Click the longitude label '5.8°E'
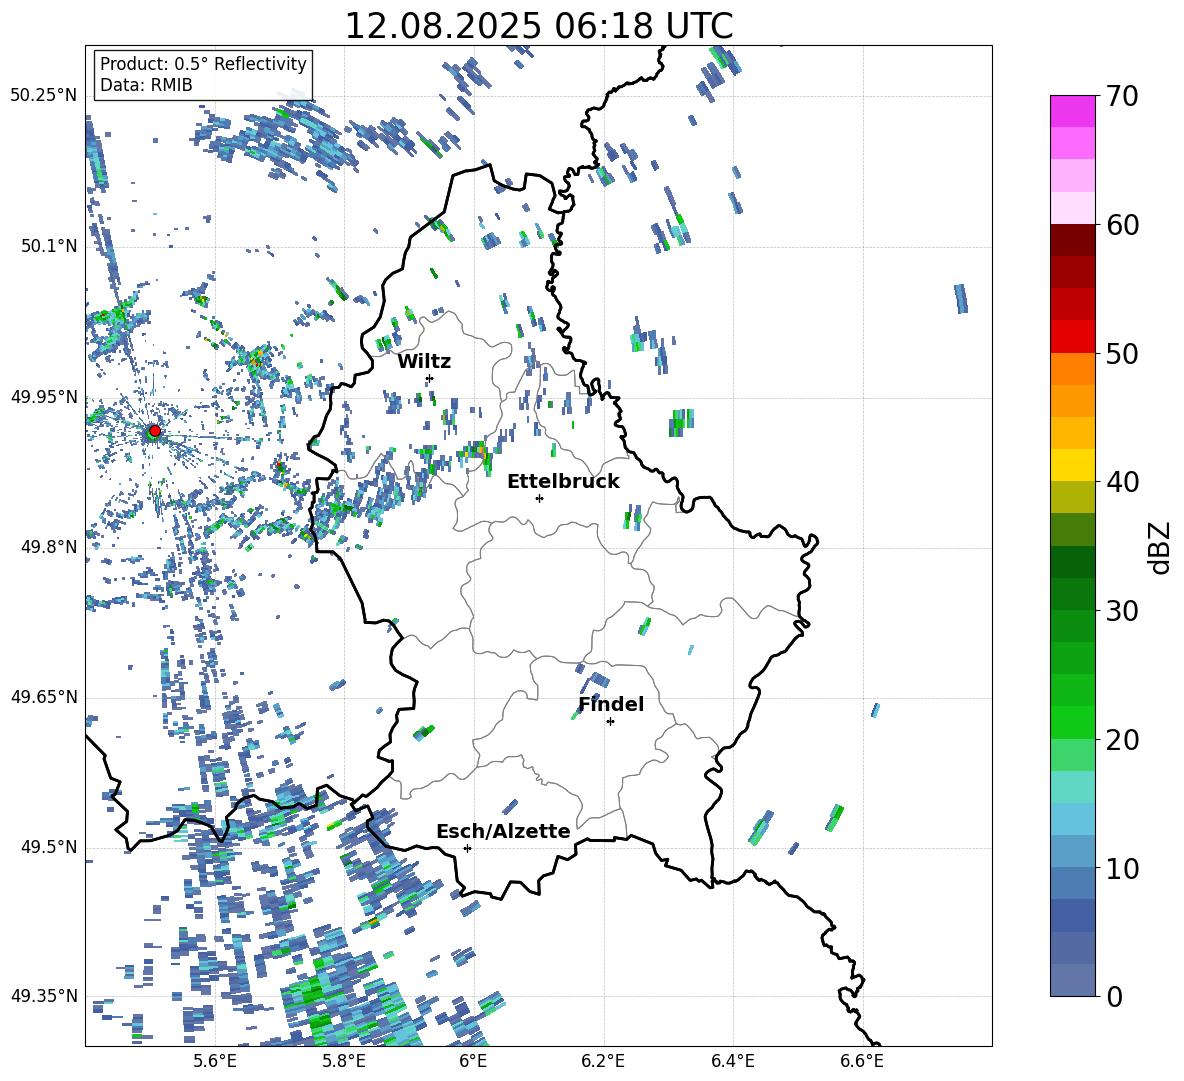Image resolution: width=1184 pixels, height=1081 pixels. click(344, 1061)
